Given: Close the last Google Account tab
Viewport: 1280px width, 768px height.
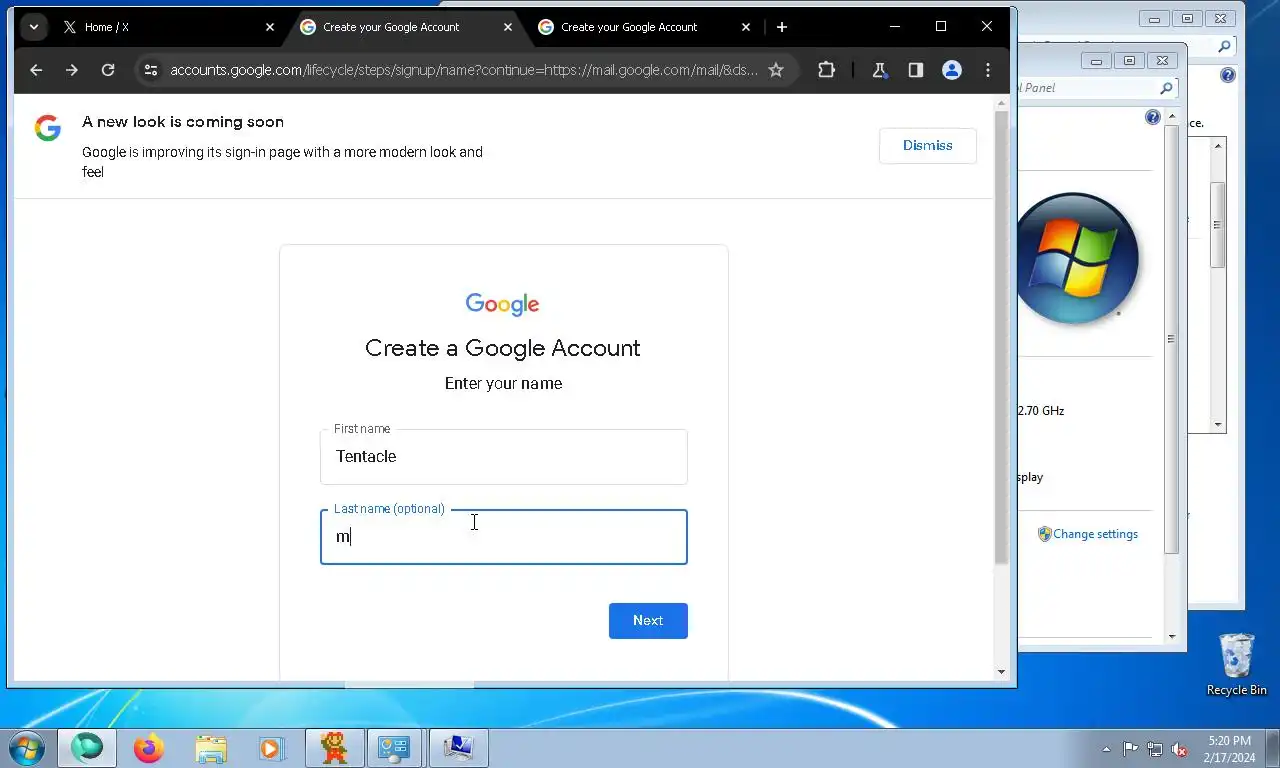Looking at the screenshot, I should pyautogui.click(x=746, y=27).
